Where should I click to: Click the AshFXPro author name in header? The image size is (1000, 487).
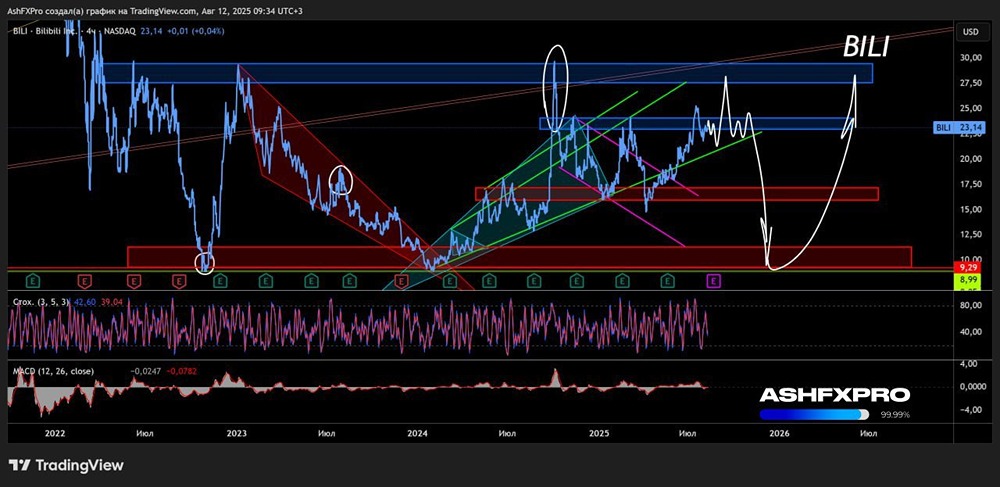(26, 11)
